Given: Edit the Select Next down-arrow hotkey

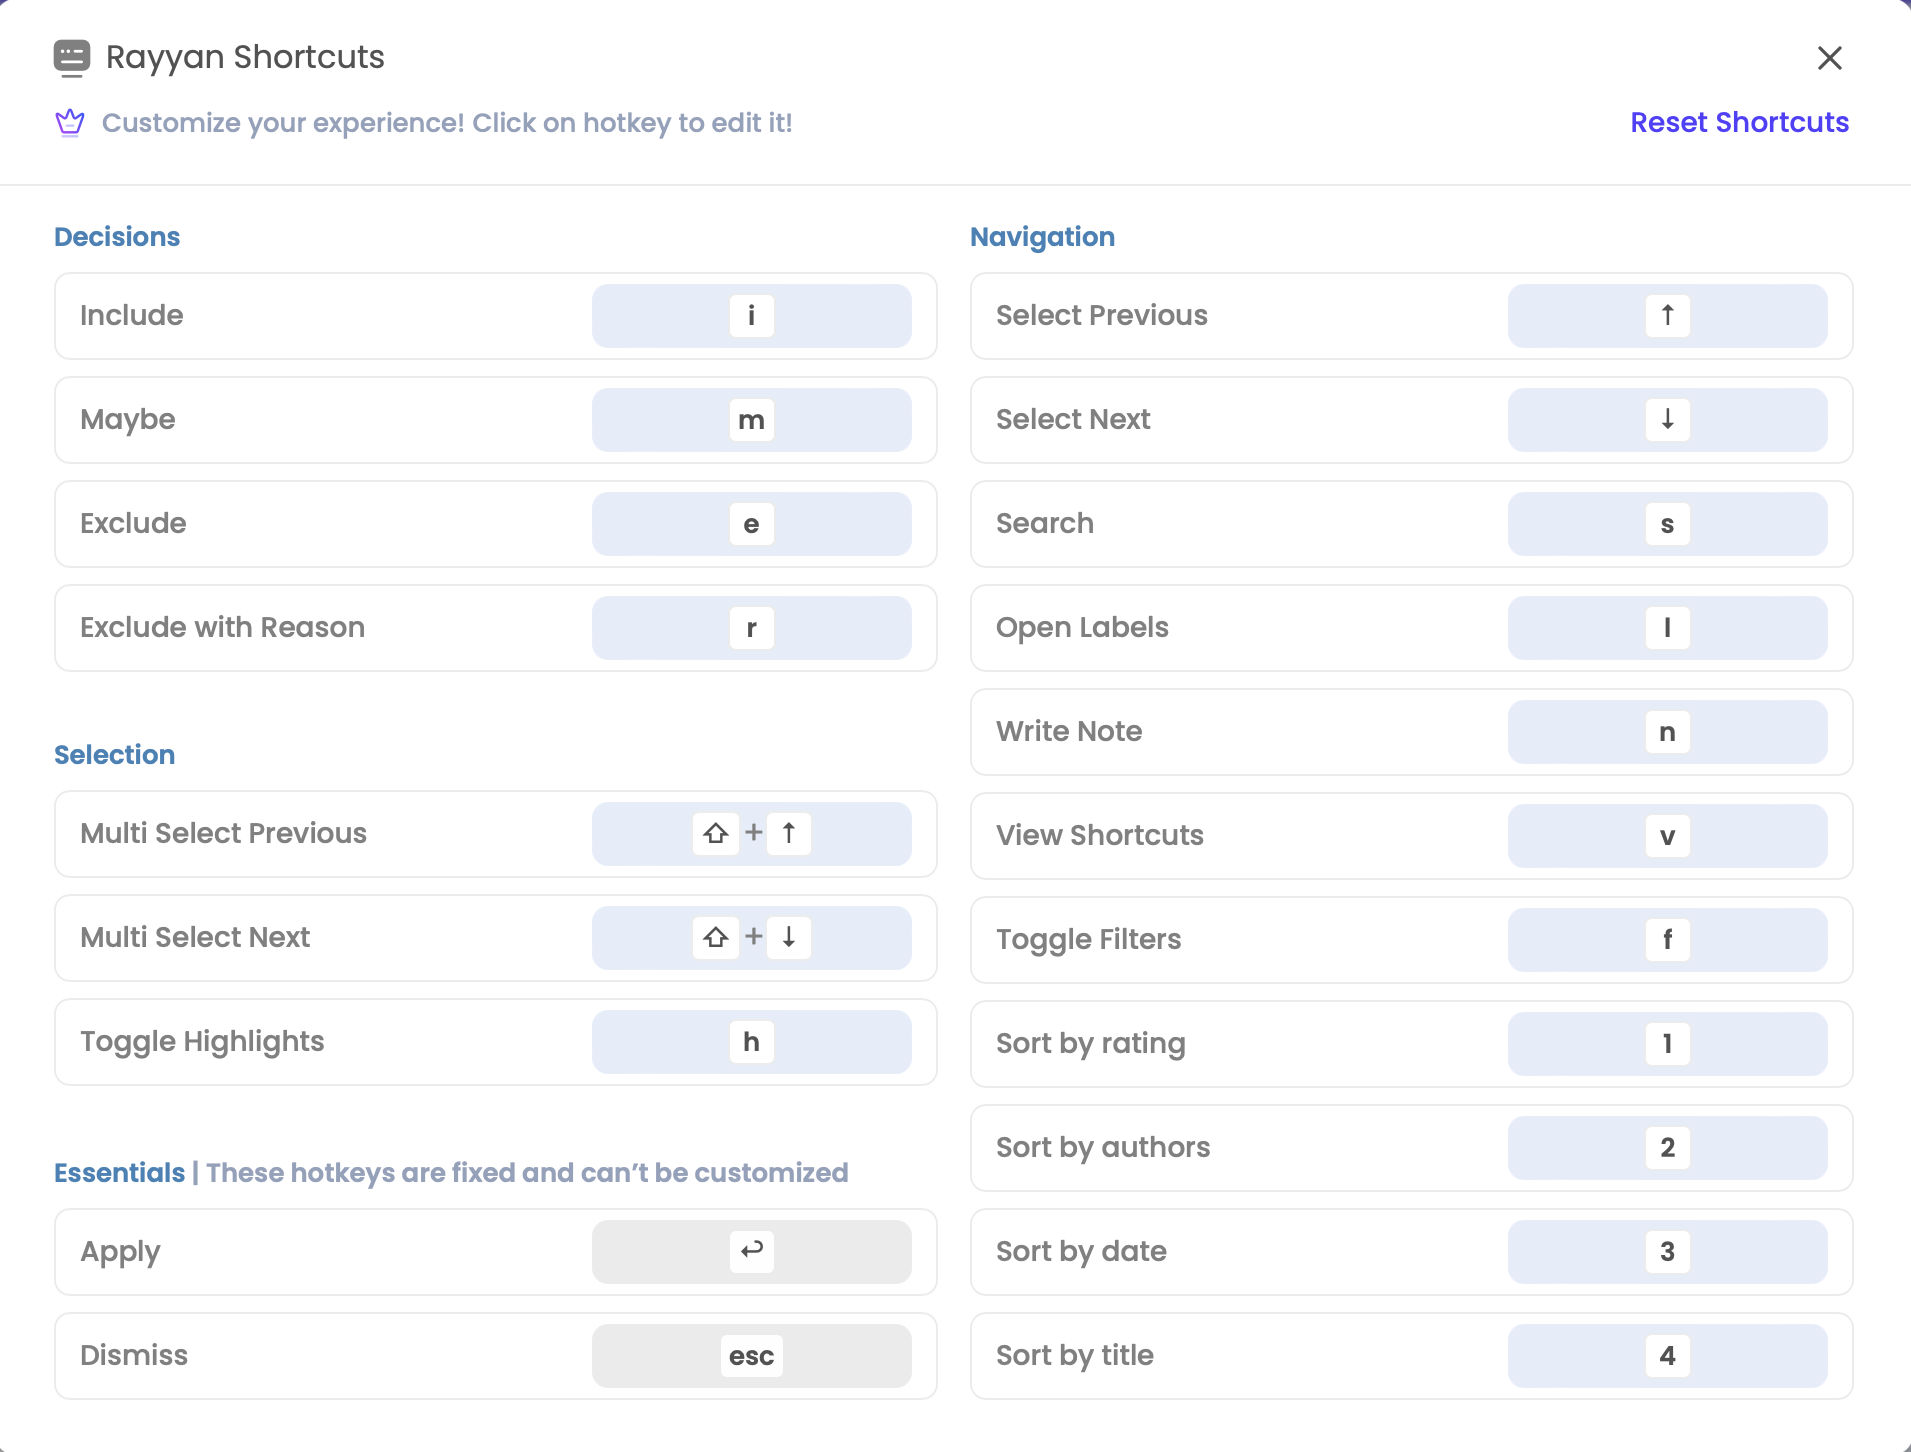Looking at the screenshot, I should [x=1667, y=420].
